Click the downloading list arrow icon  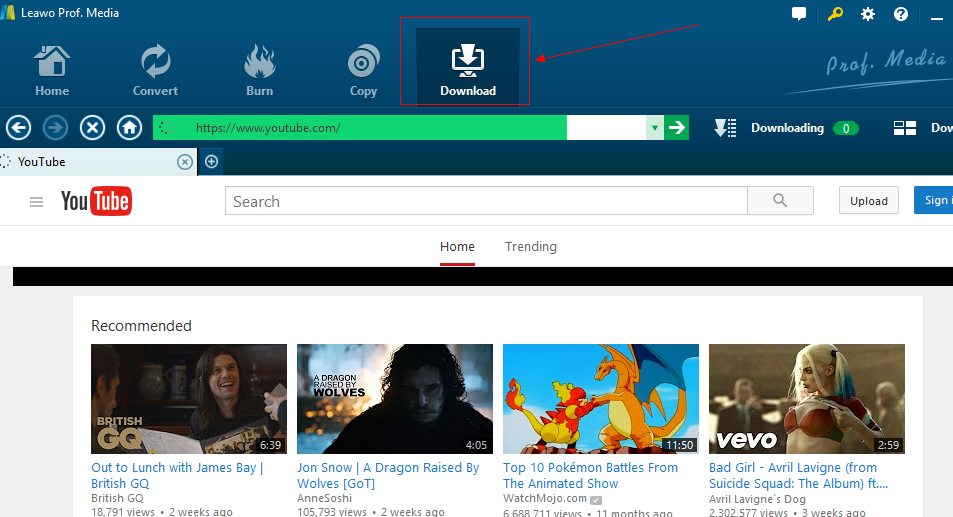(725, 128)
